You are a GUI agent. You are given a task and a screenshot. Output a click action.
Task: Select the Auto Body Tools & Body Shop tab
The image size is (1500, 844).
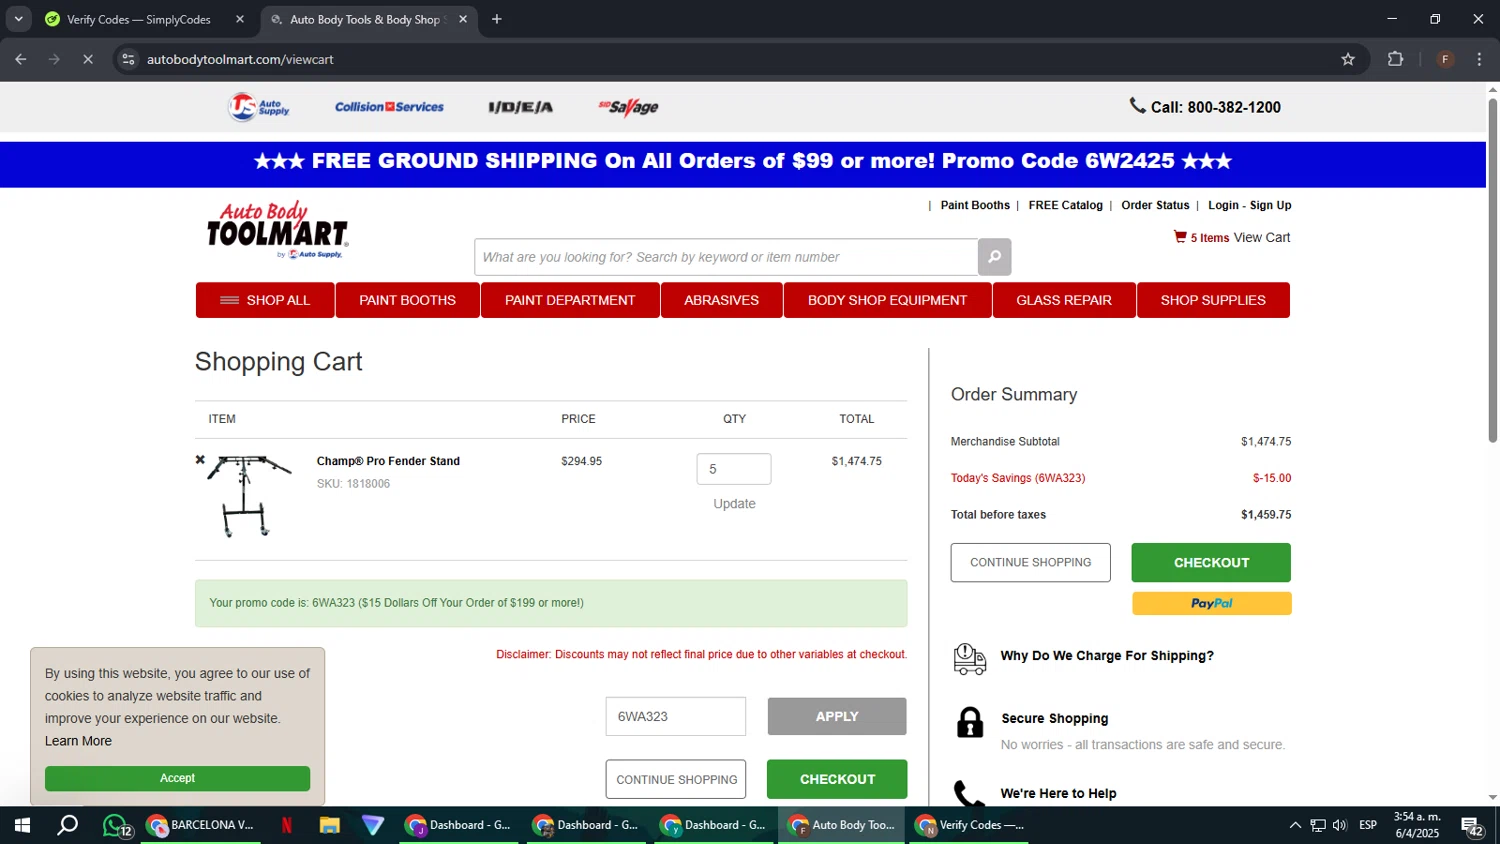(x=364, y=19)
